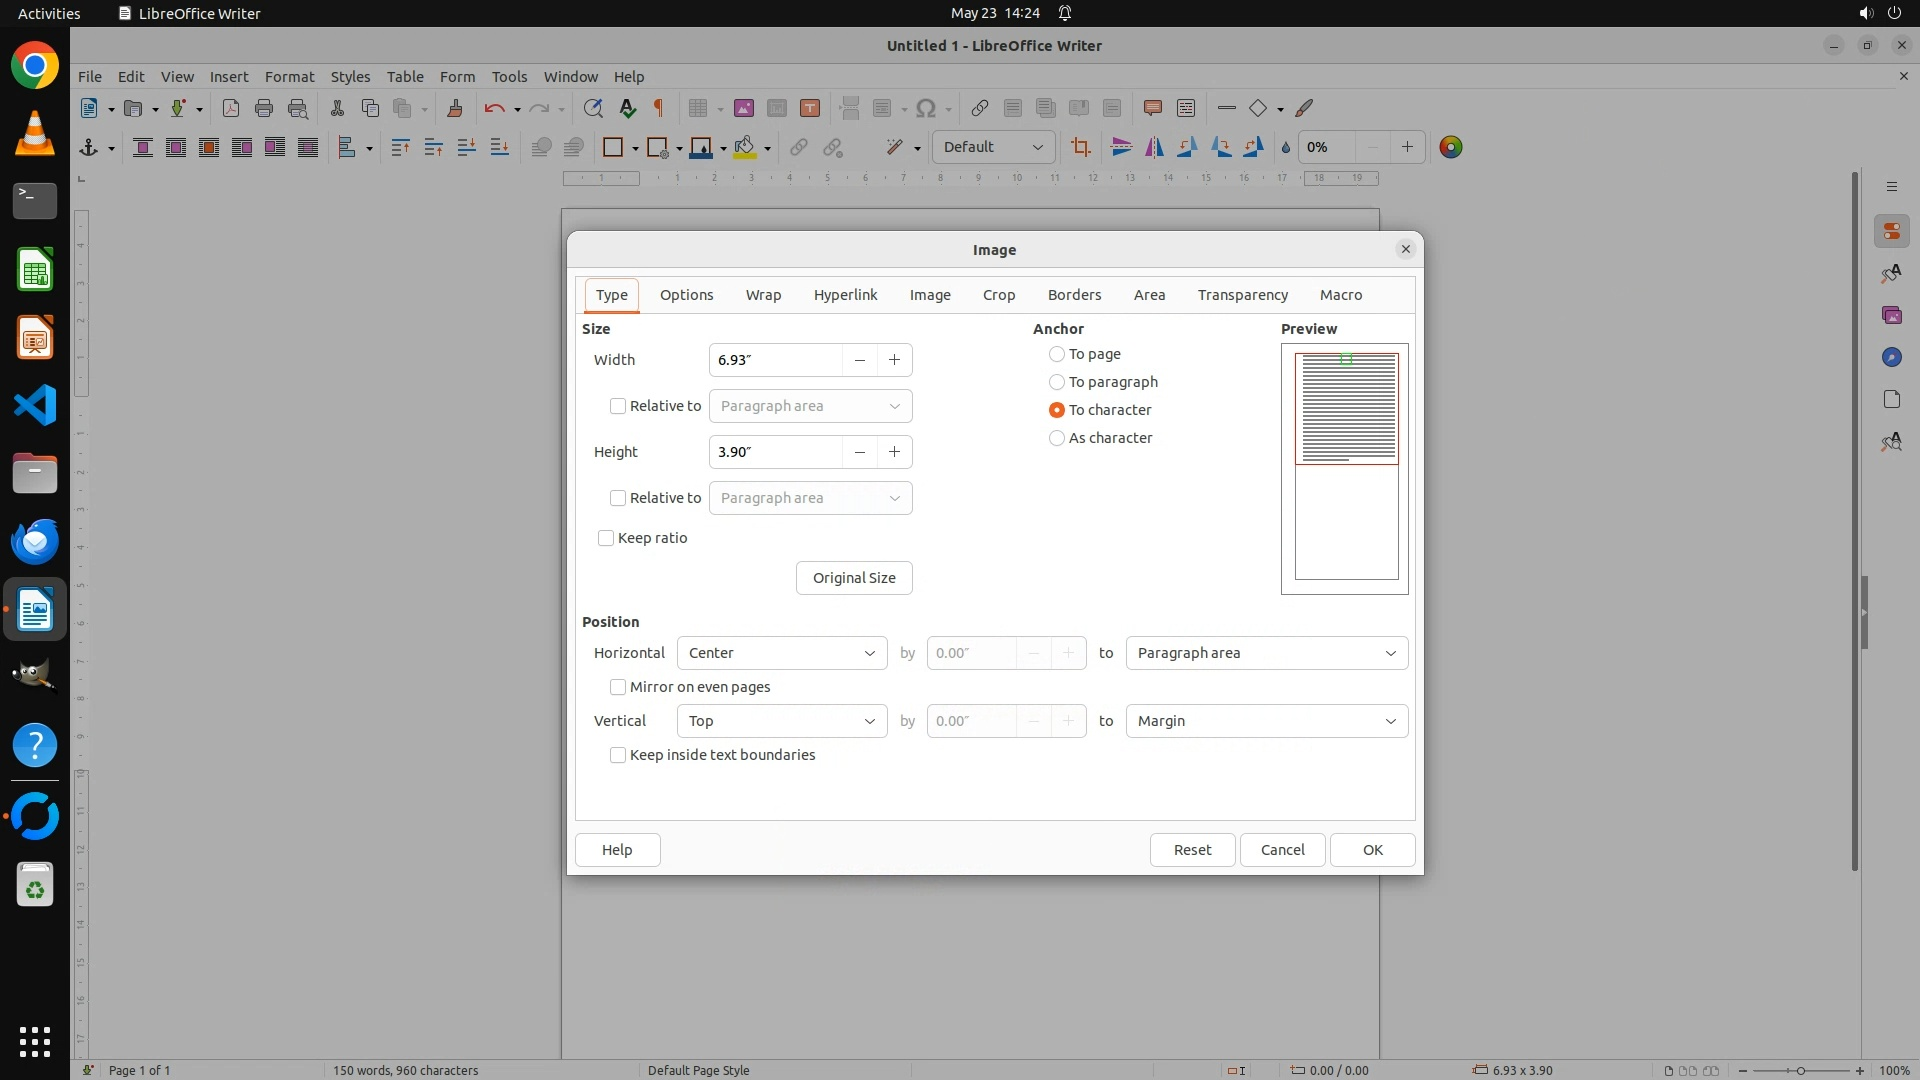Open the sidebar Gallery panel icon

point(1891,316)
